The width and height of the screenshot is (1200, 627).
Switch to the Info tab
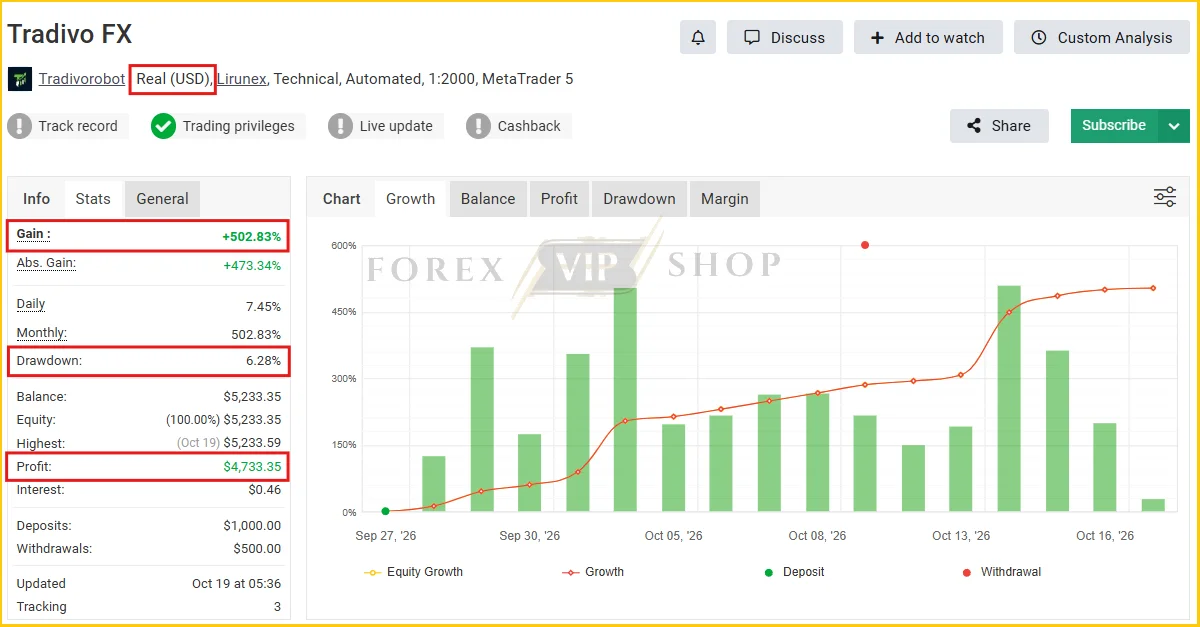coord(37,199)
